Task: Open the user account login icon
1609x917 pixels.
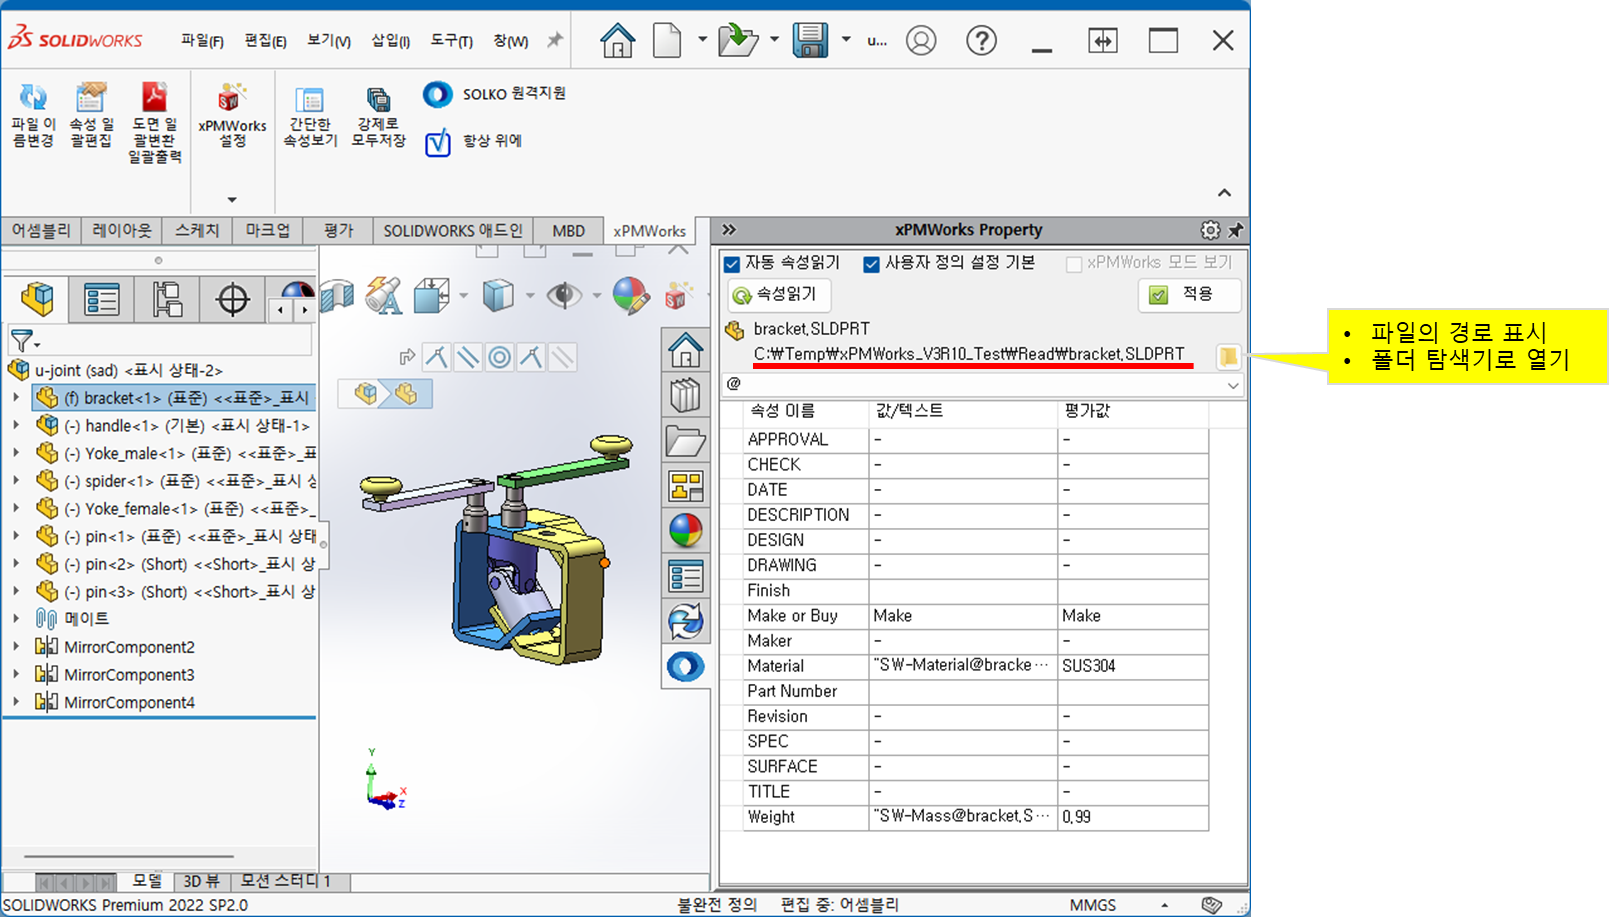Action: point(921,41)
